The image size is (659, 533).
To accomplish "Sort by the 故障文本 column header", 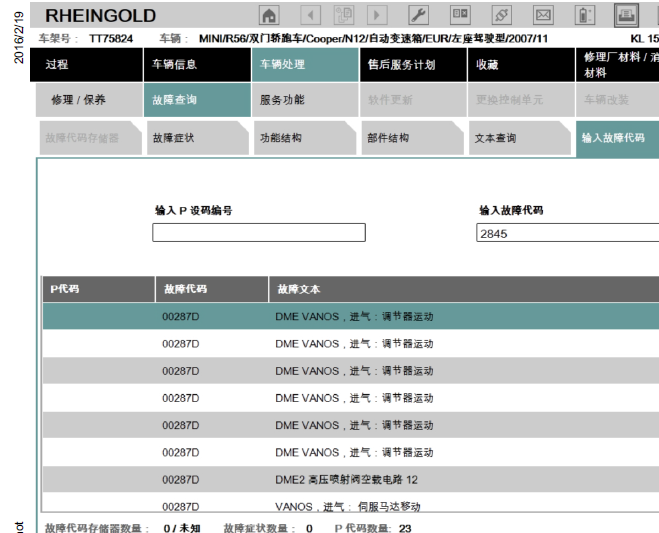I will (x=464, y=289).
